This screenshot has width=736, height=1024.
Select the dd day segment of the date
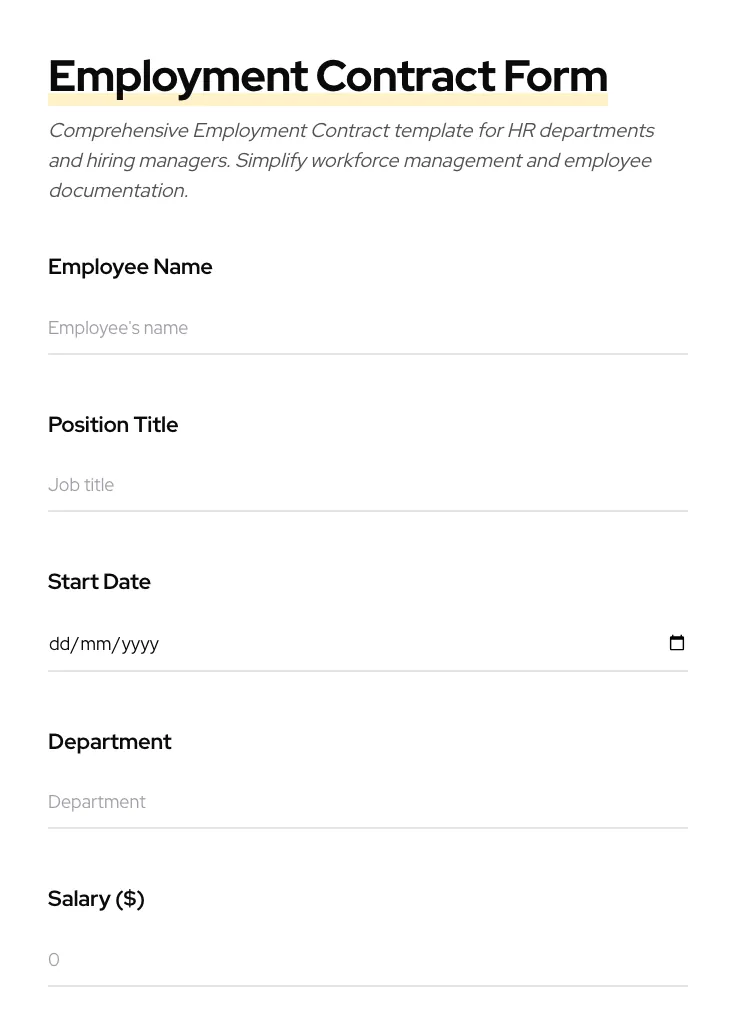pyautogui.click(x=58, y=643)
